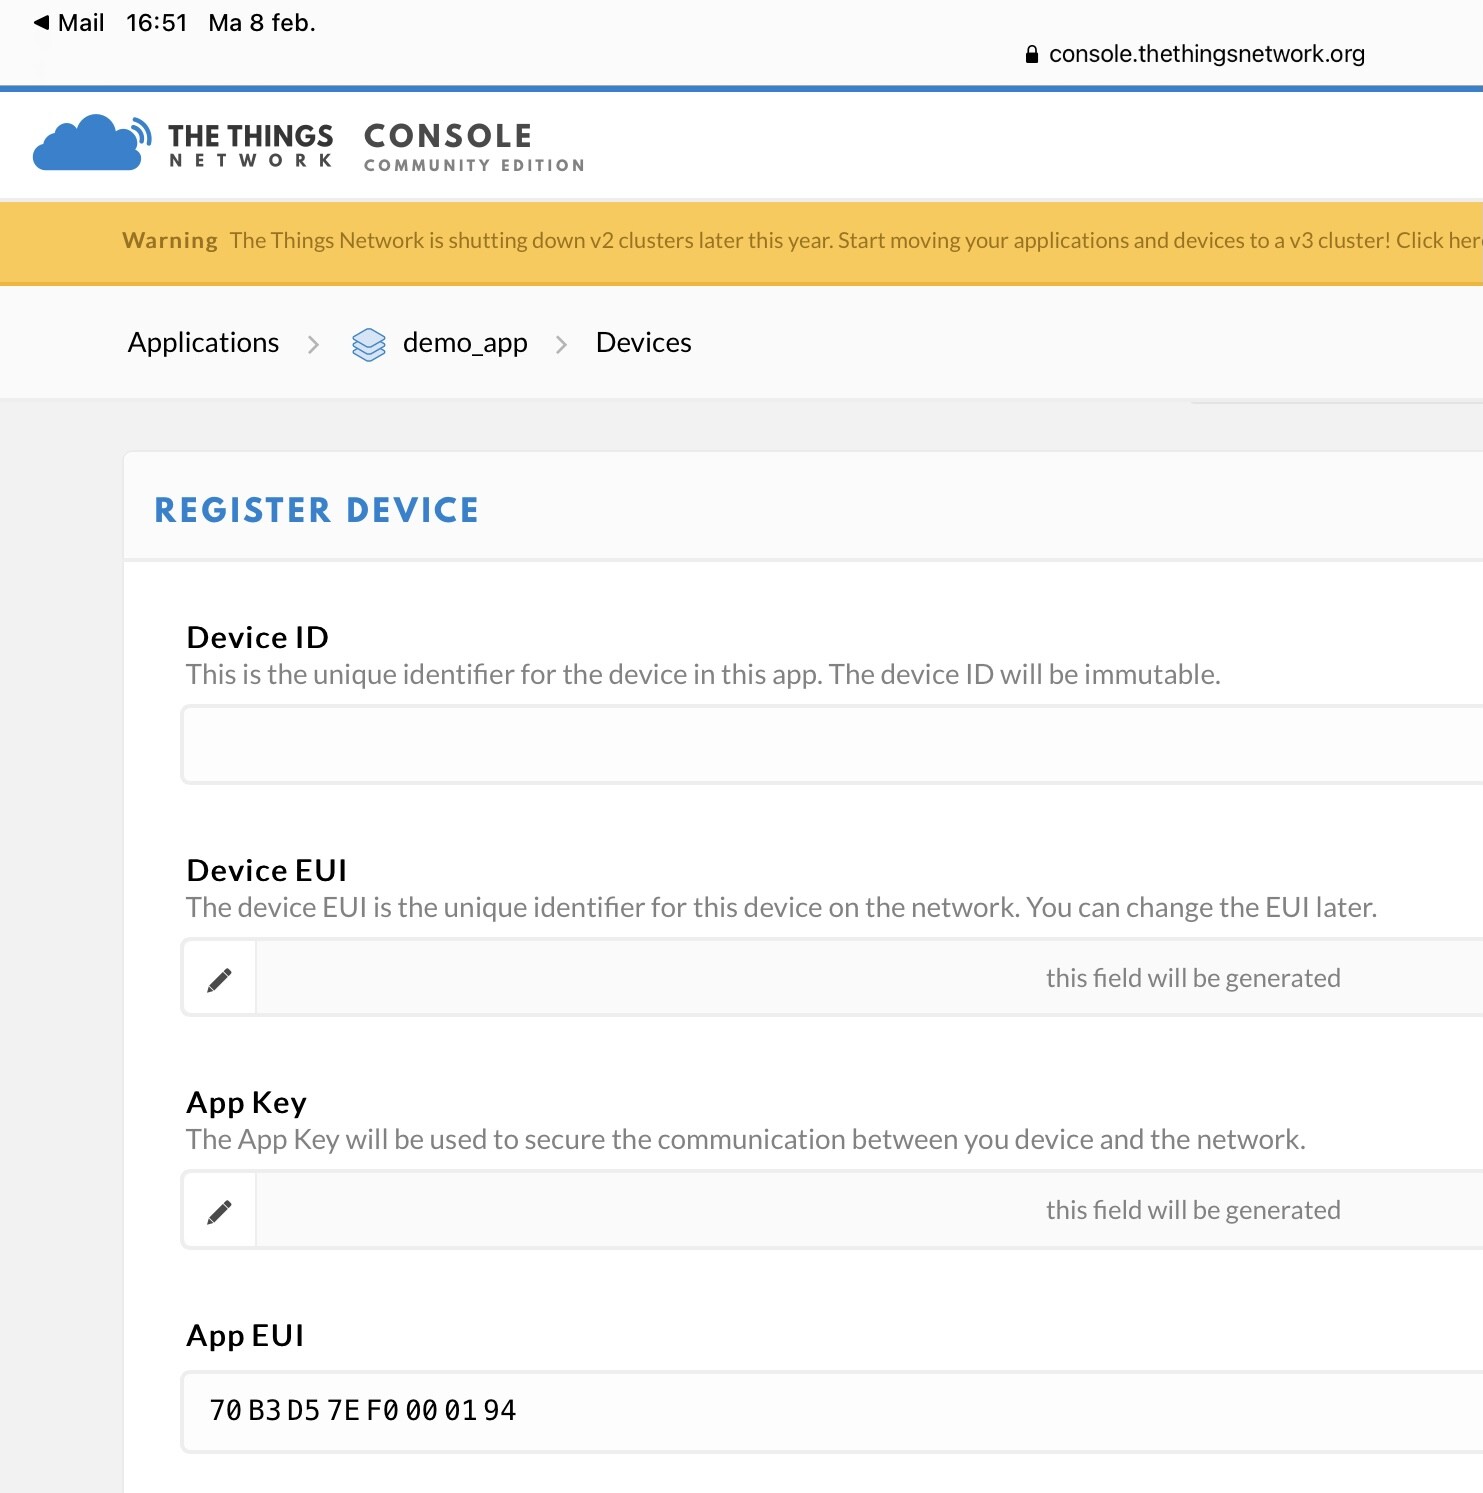The image size is (1483, 1493).
Task: Click The Things Network cloud logo
Action: (91, 143)
